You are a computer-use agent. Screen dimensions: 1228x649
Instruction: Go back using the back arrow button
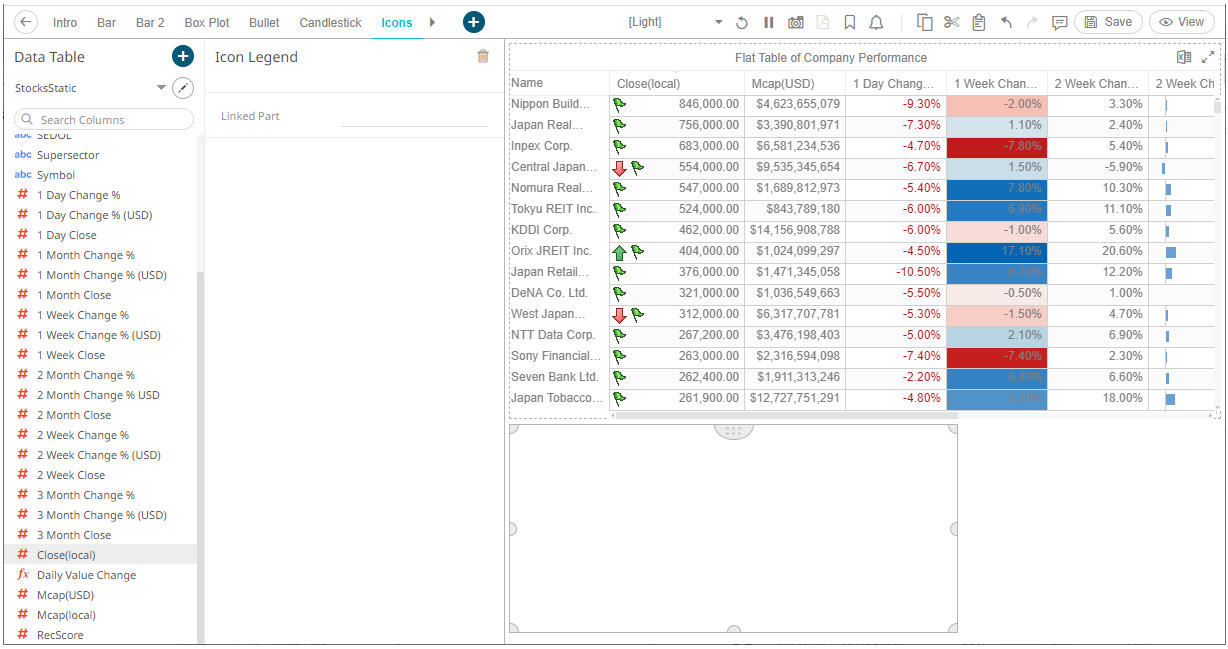tap(26, 22)
